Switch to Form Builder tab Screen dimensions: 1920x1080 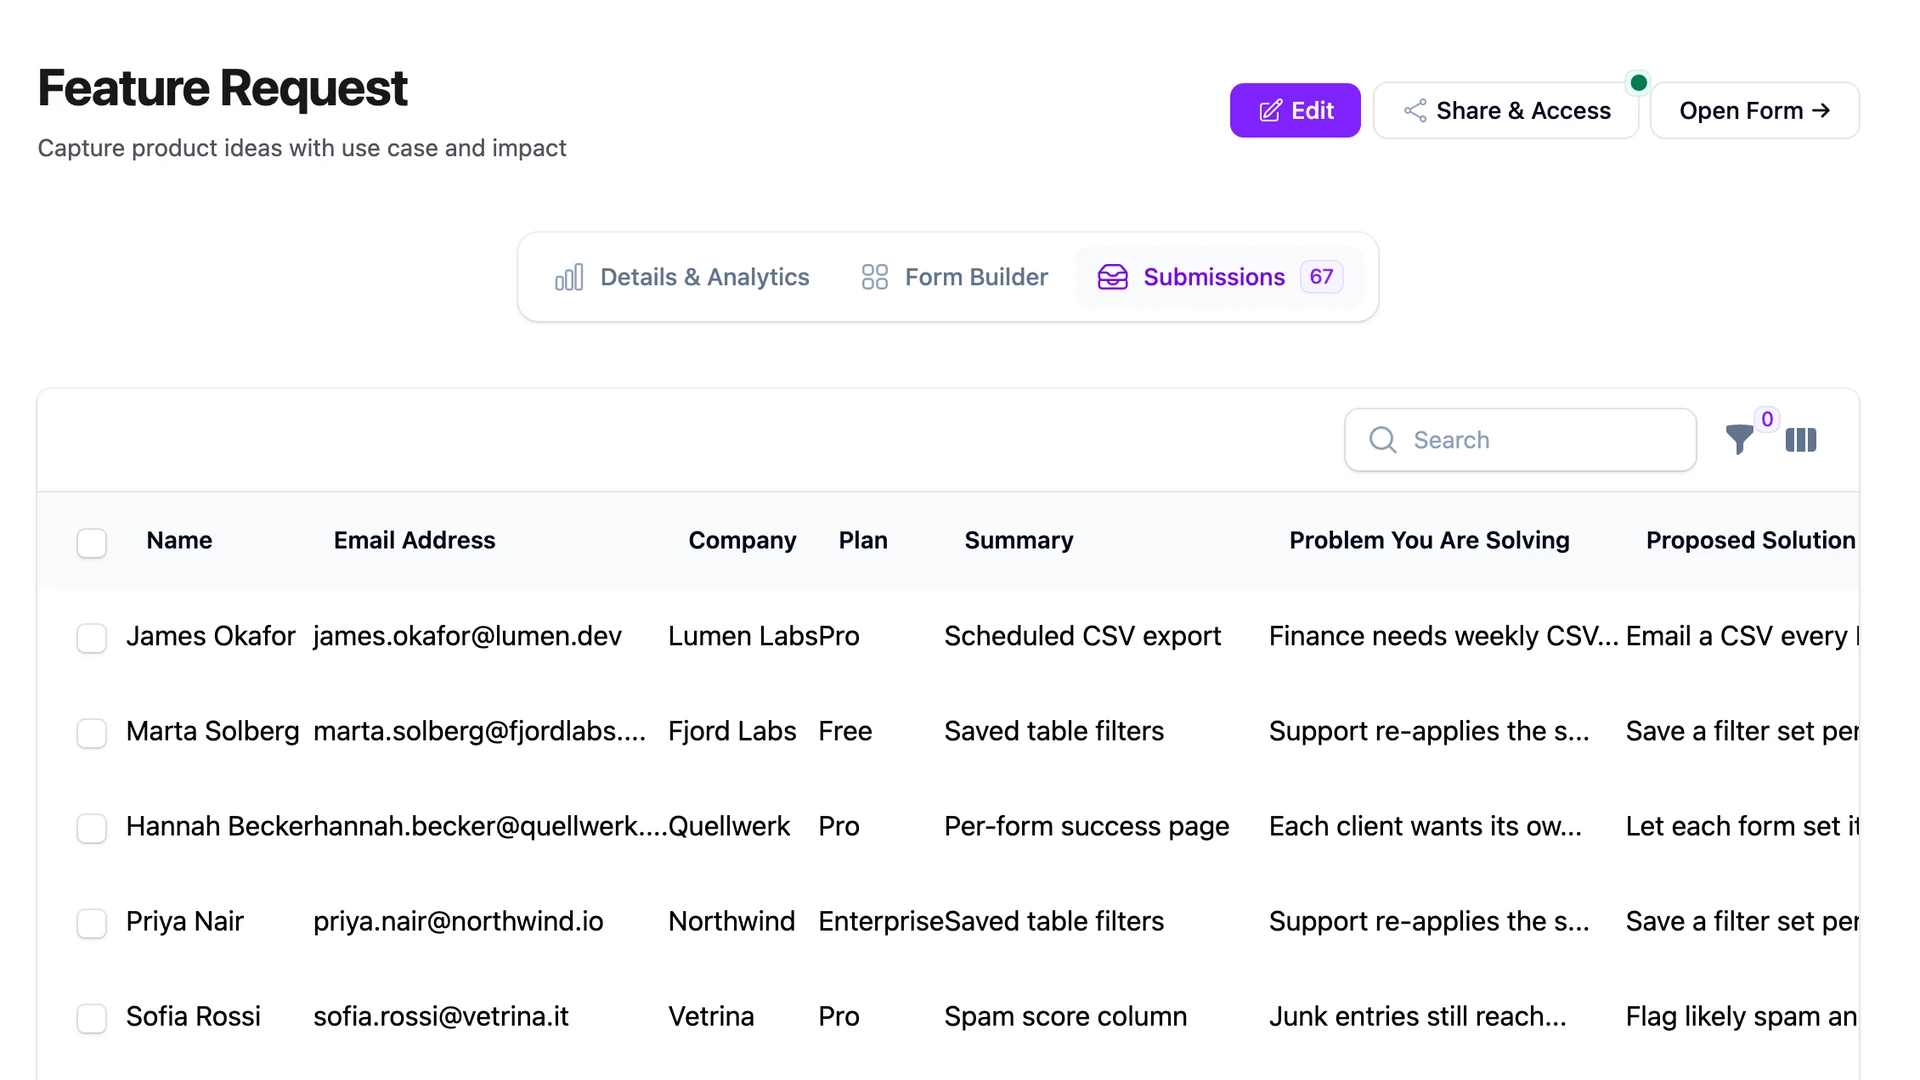(954, 277)
